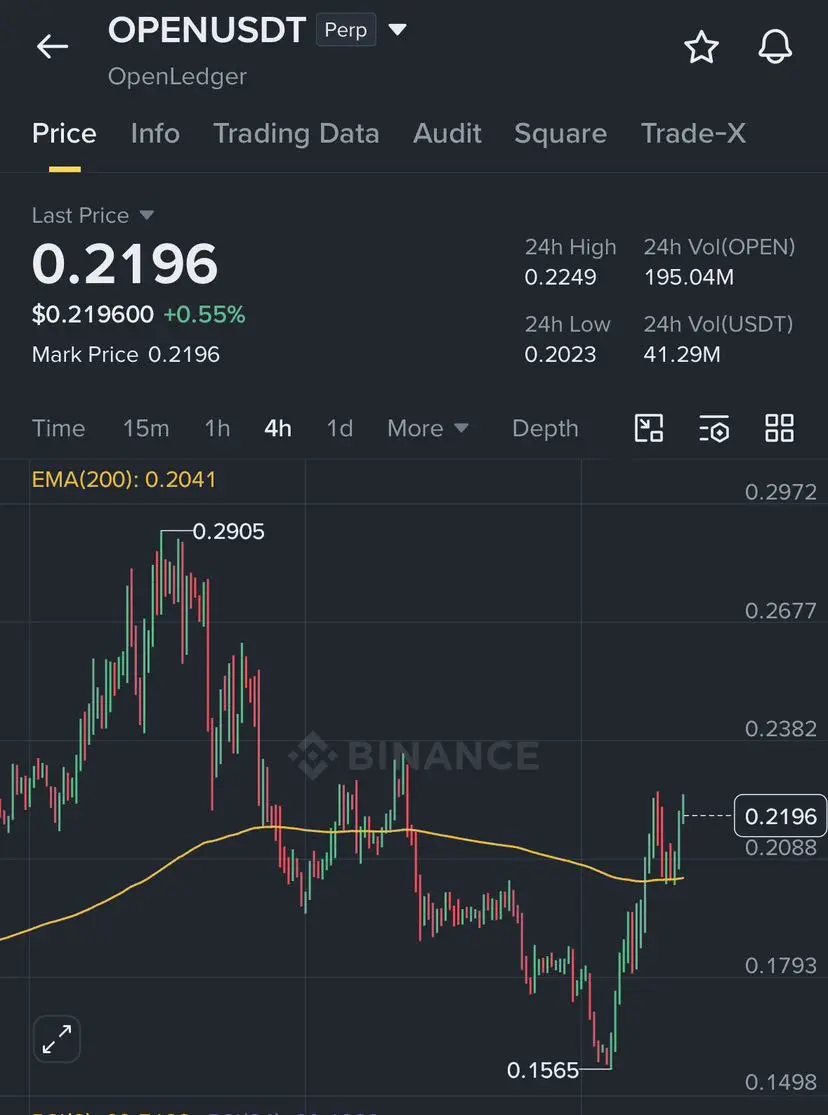Select the 1d chart interval

[339, 428]
